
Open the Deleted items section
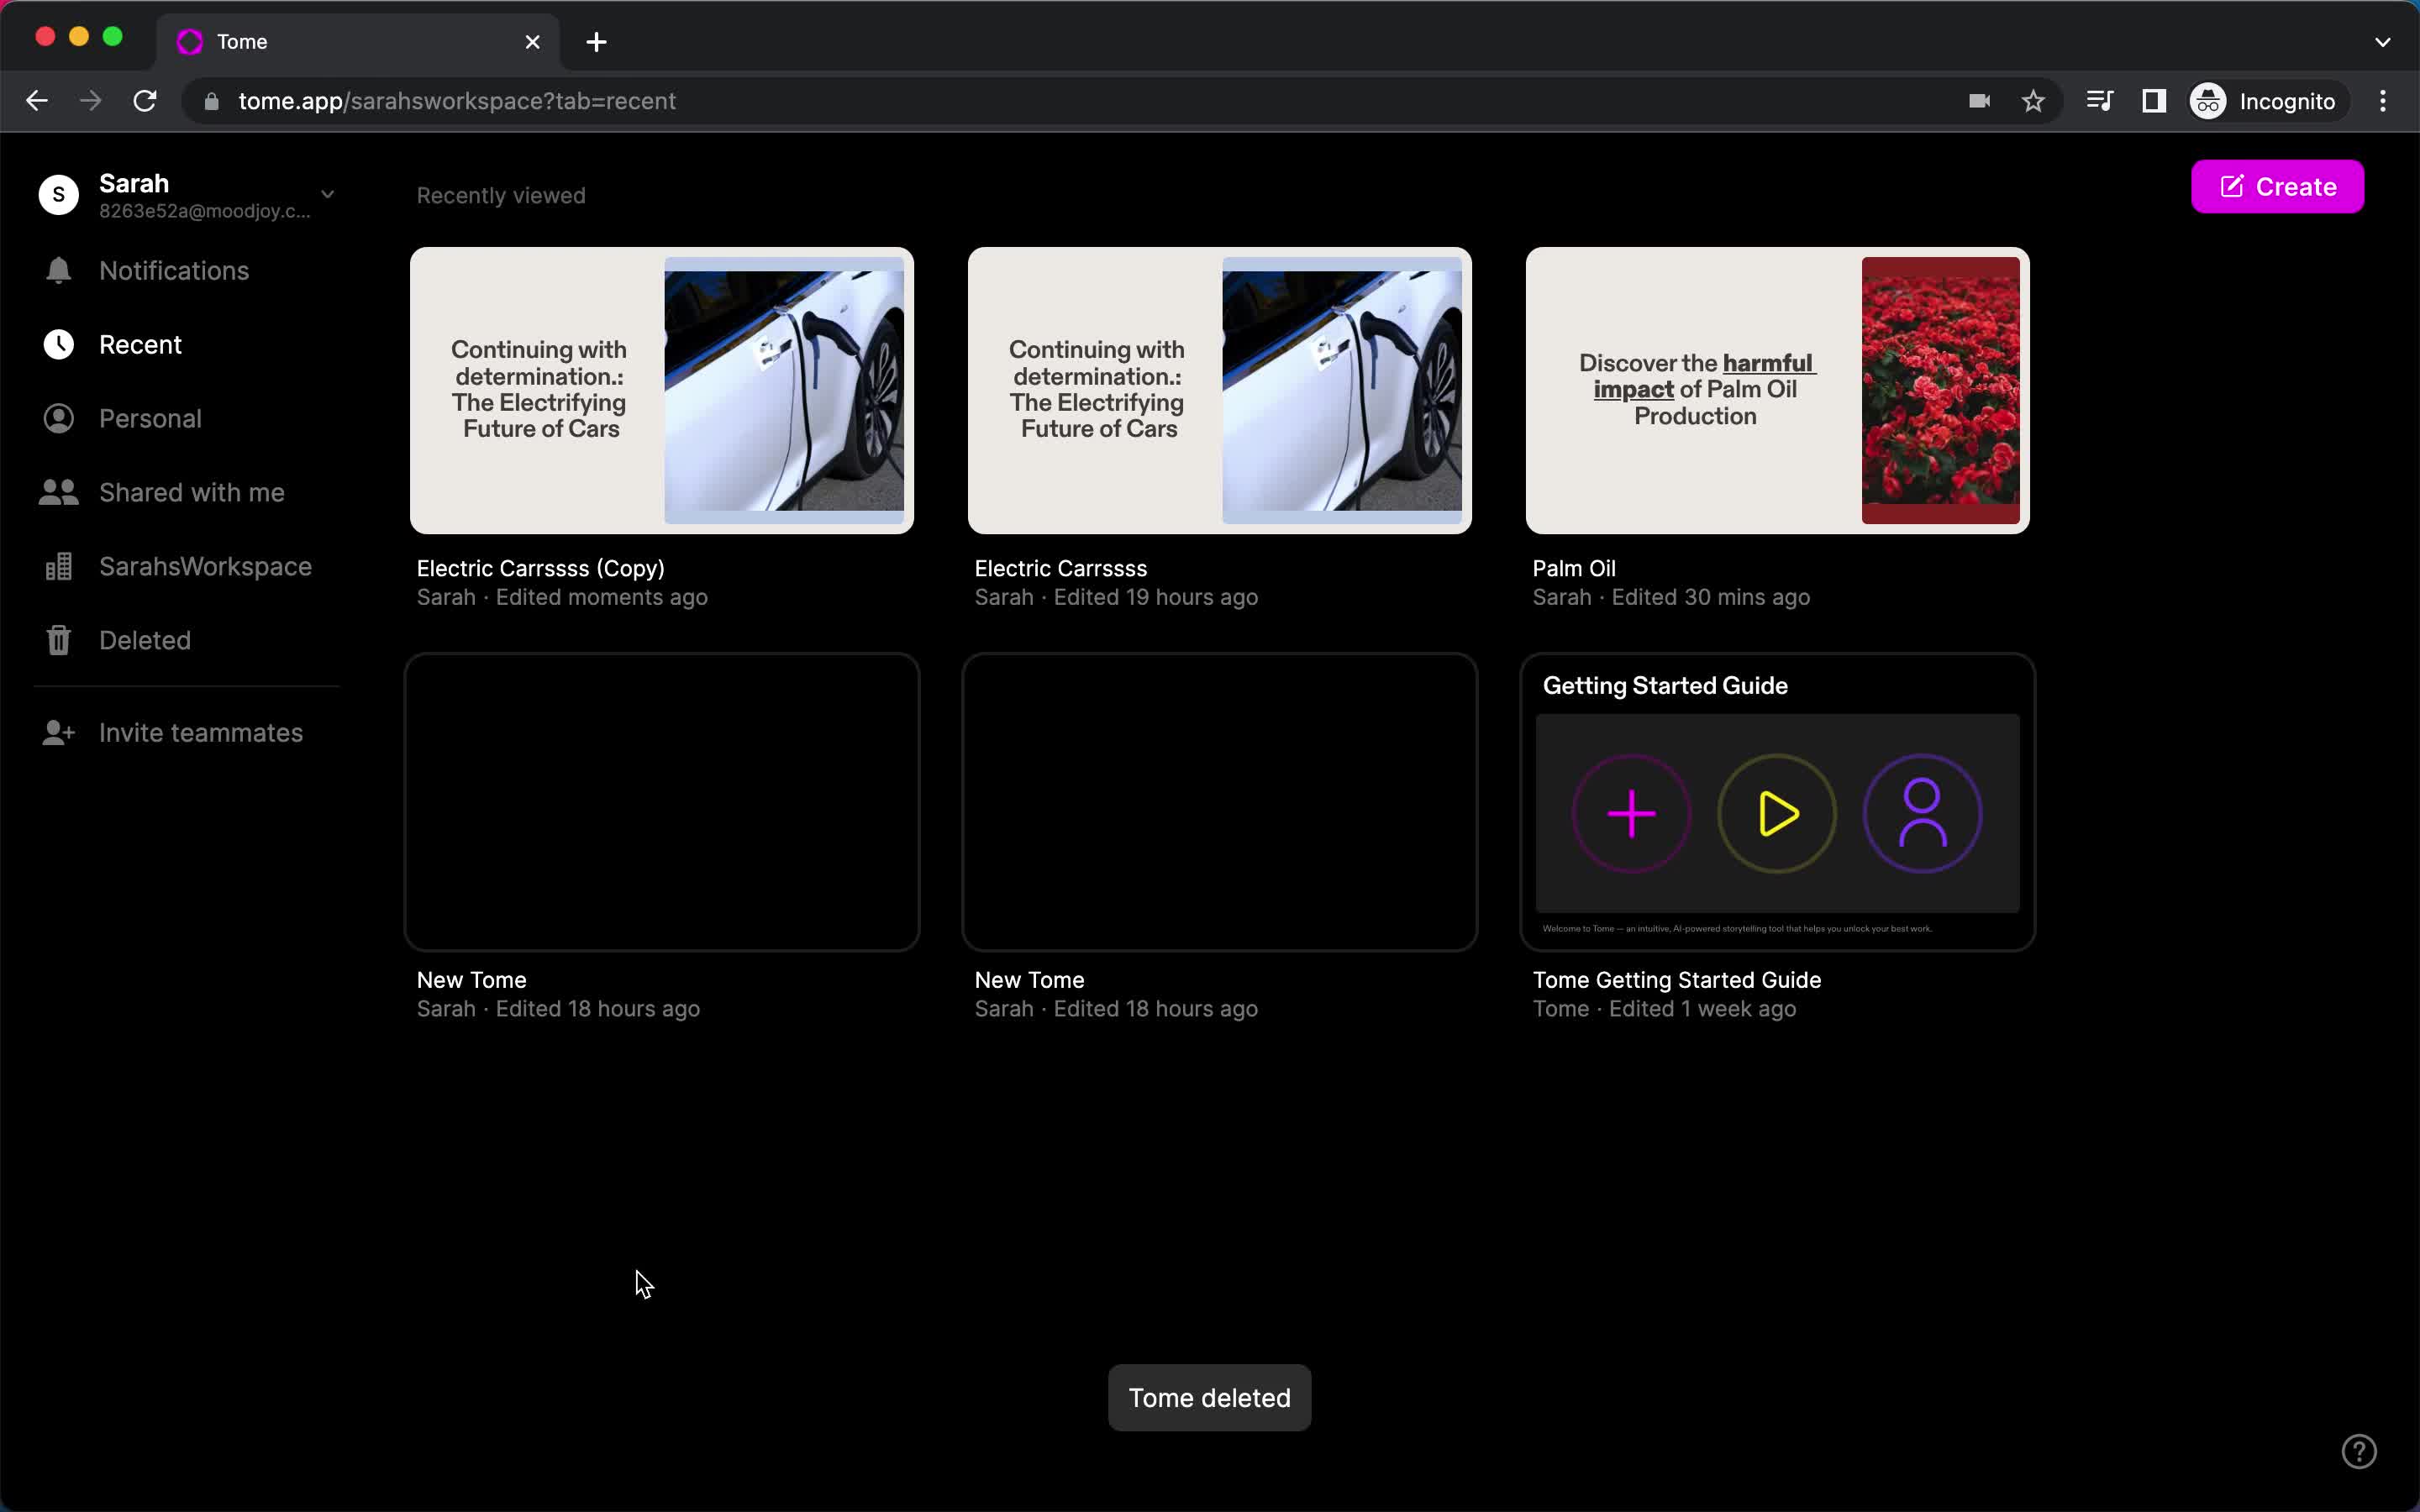click(143, 639)
